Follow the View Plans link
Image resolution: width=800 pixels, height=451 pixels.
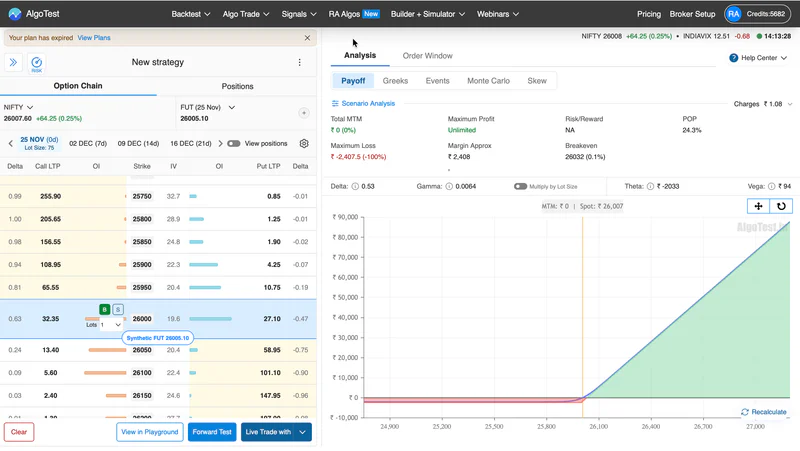tap(94, 38)
